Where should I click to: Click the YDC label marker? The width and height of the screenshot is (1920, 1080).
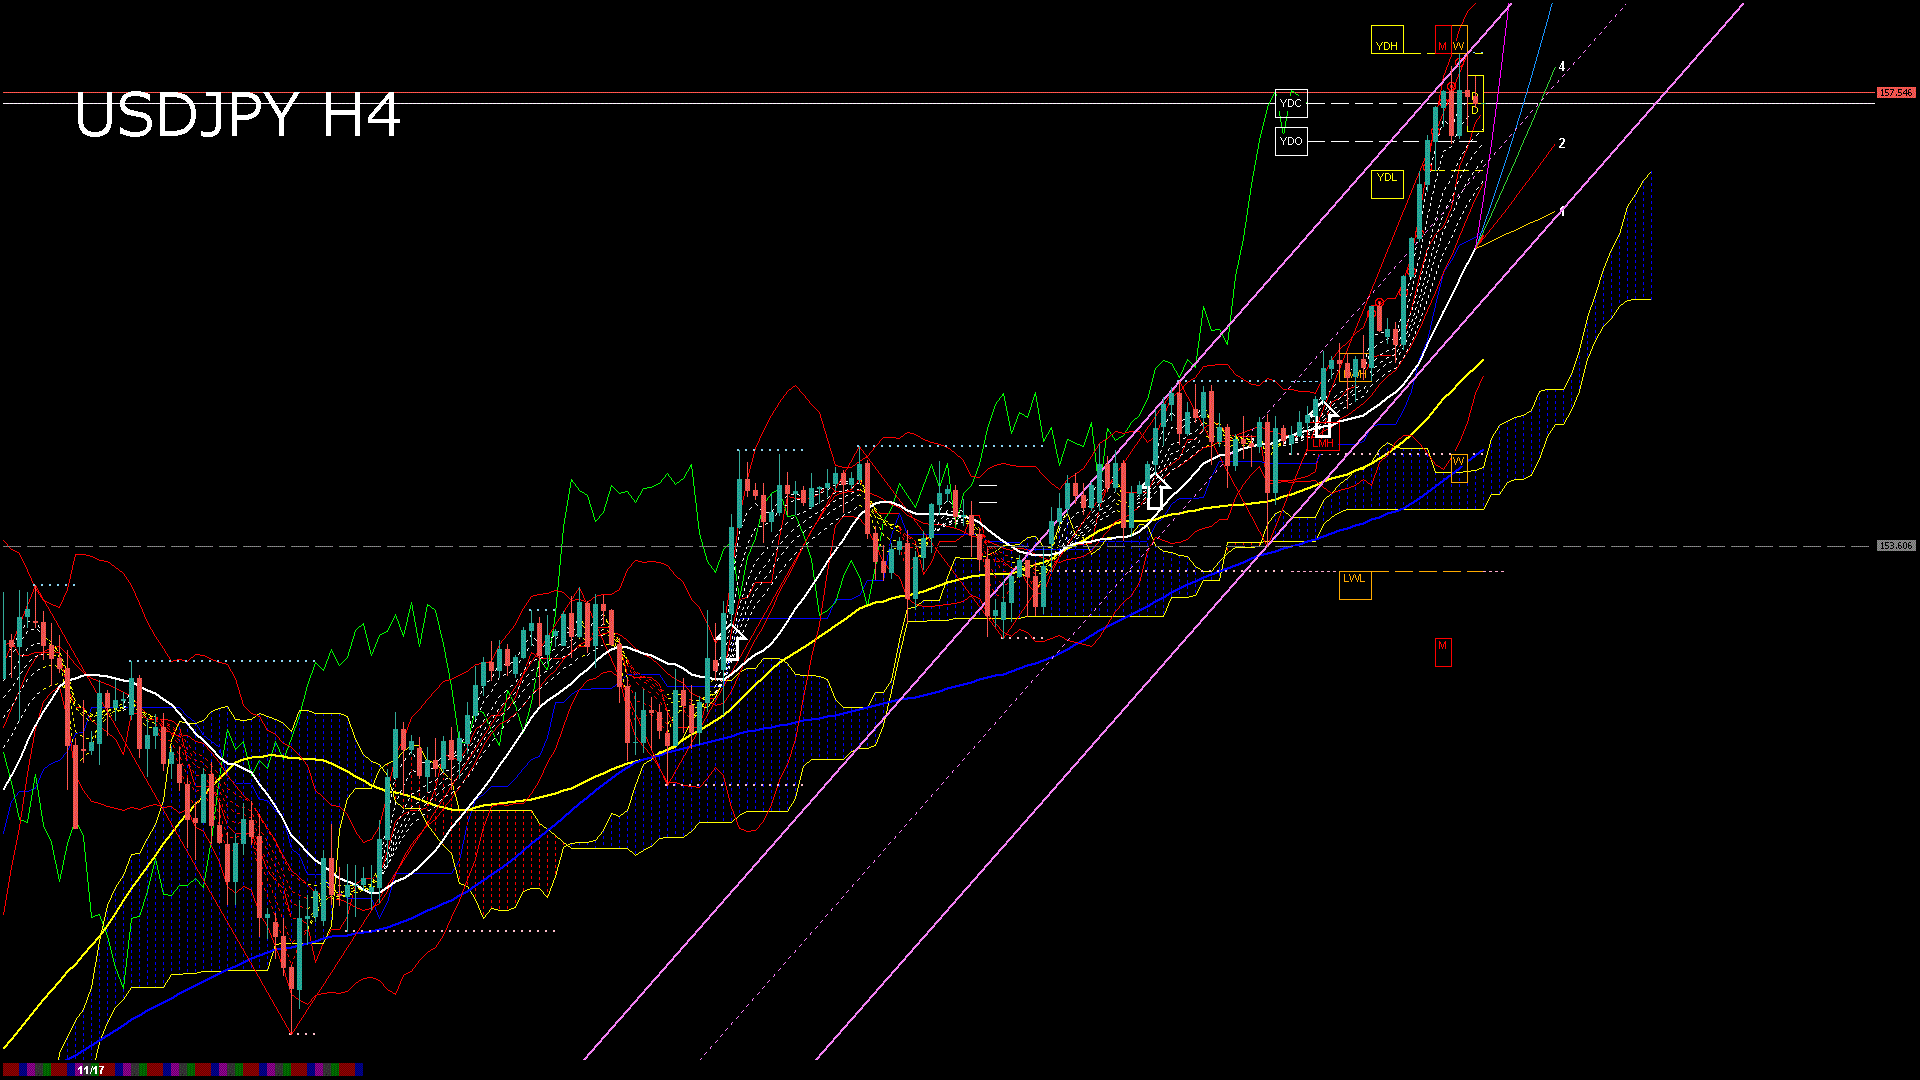(1292, 103)
